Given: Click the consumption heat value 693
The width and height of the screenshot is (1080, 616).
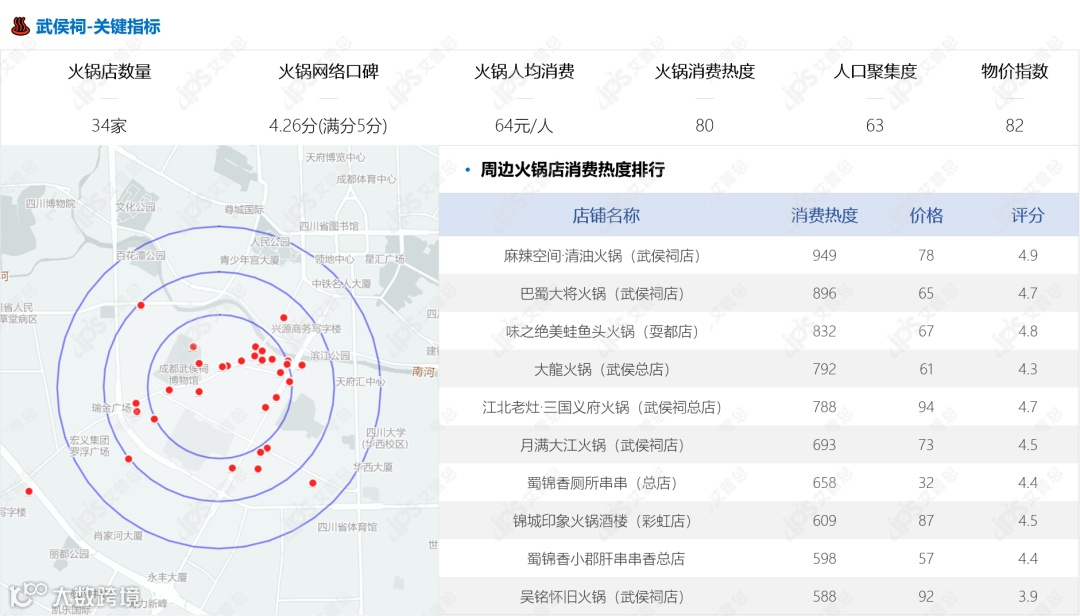Looking at the screenshot, I should [824, 445].
